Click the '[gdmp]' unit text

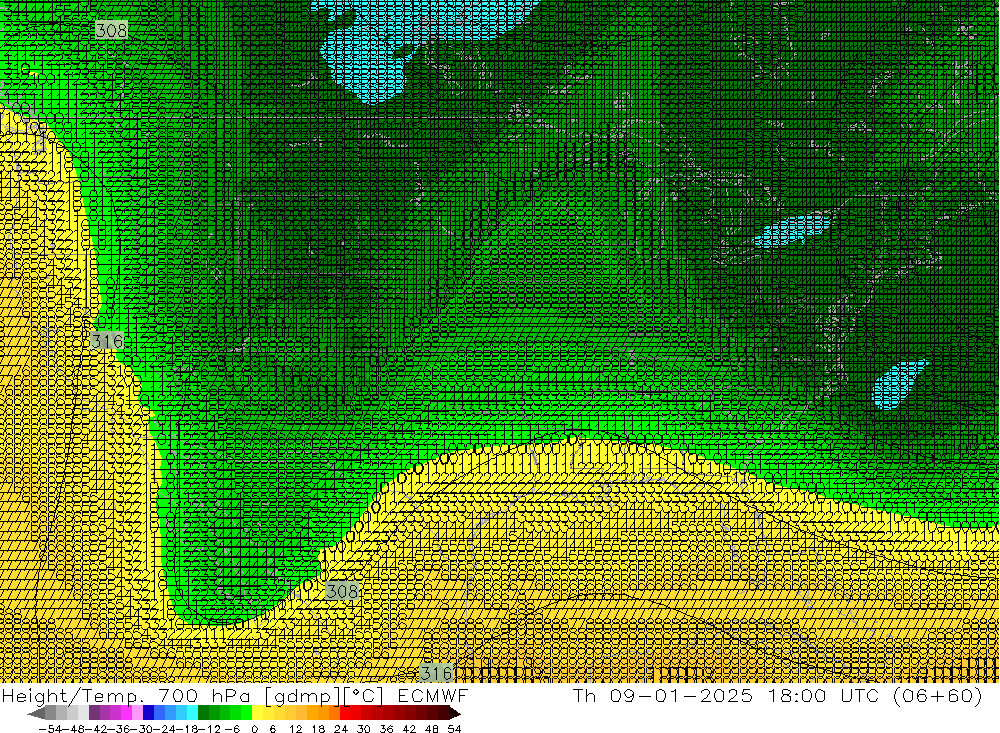point(304,696)
